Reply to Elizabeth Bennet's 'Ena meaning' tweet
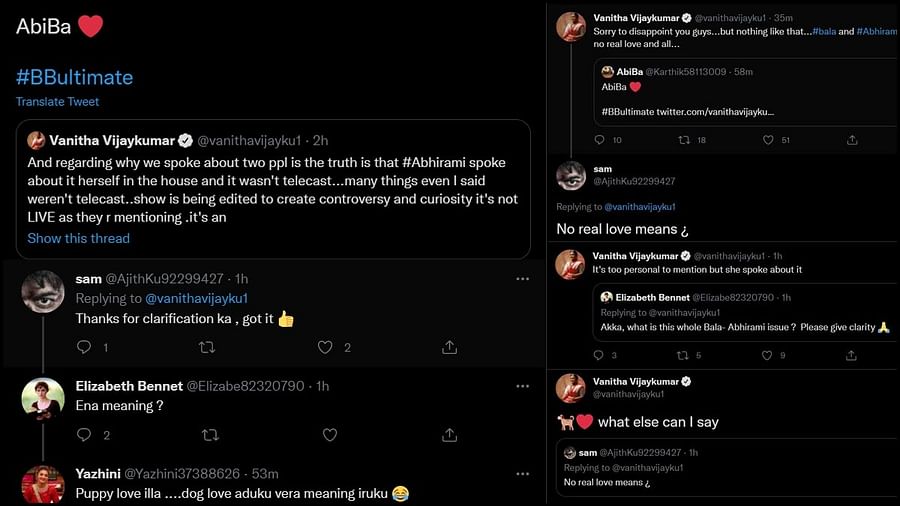Screen dimensions: 900x506 click(x=84, y=434)
